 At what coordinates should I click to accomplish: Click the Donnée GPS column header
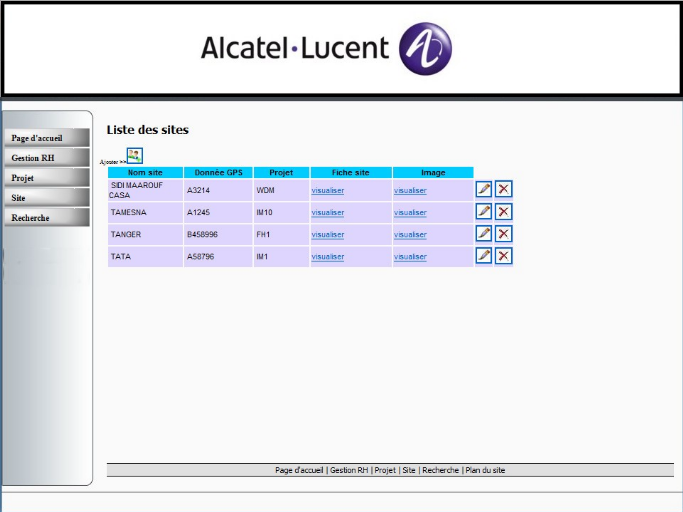tap(218, 173)
